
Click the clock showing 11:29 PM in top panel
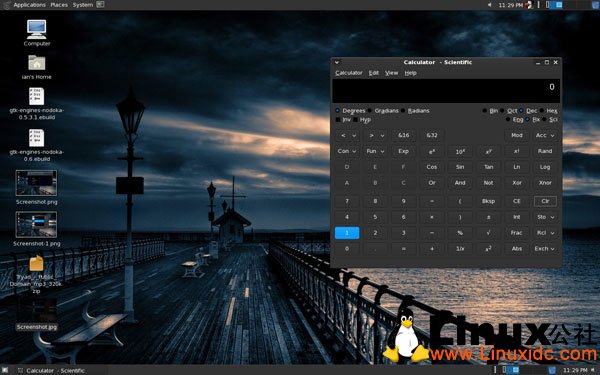(x=510, y=5)
